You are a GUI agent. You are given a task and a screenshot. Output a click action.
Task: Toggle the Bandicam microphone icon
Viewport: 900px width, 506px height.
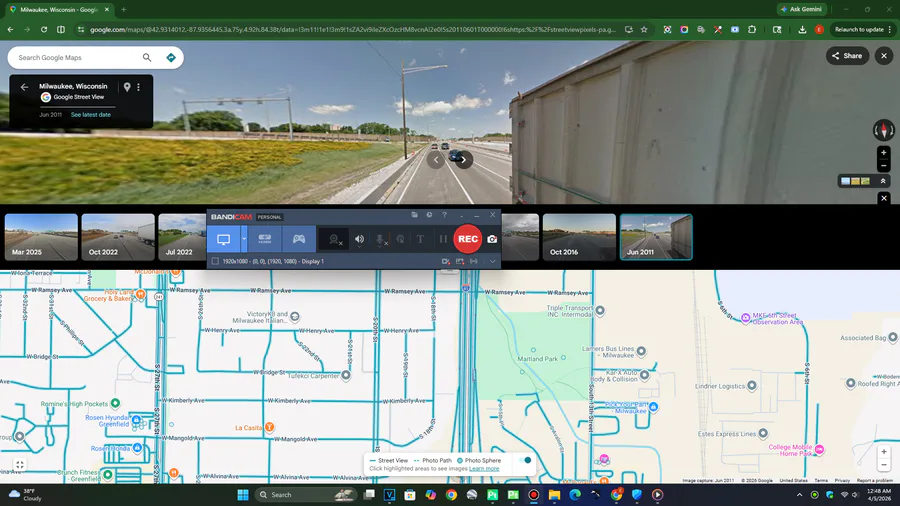(380, 239)
